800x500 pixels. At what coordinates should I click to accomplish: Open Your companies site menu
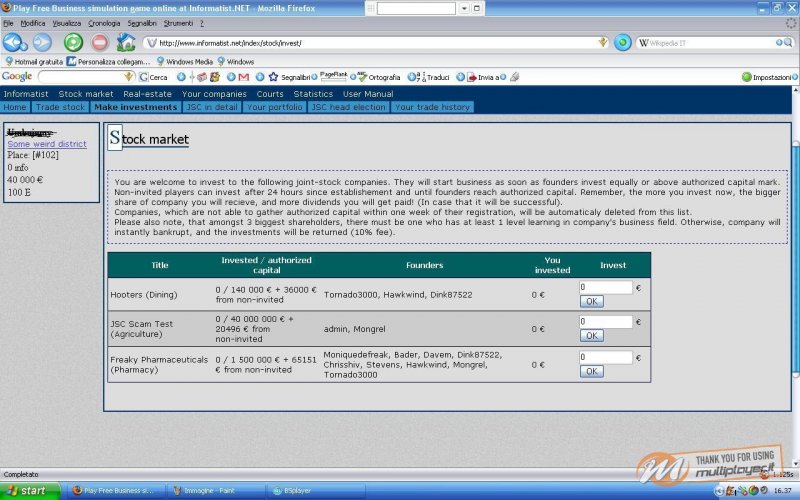tap(214, 94)
